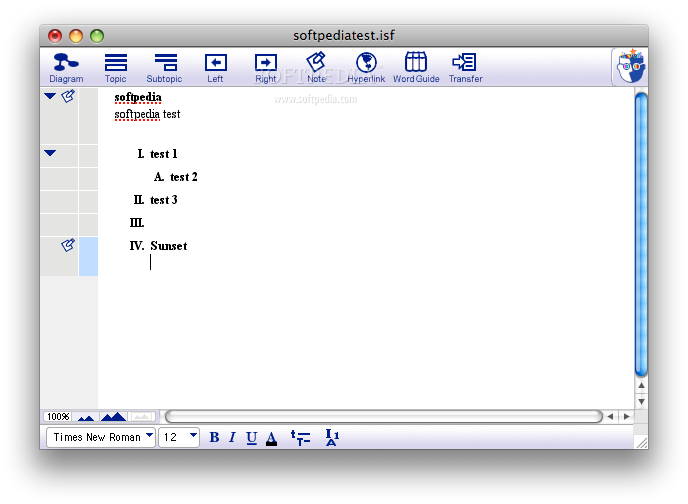Close the softpediatest.isf window

coord(55,36)
